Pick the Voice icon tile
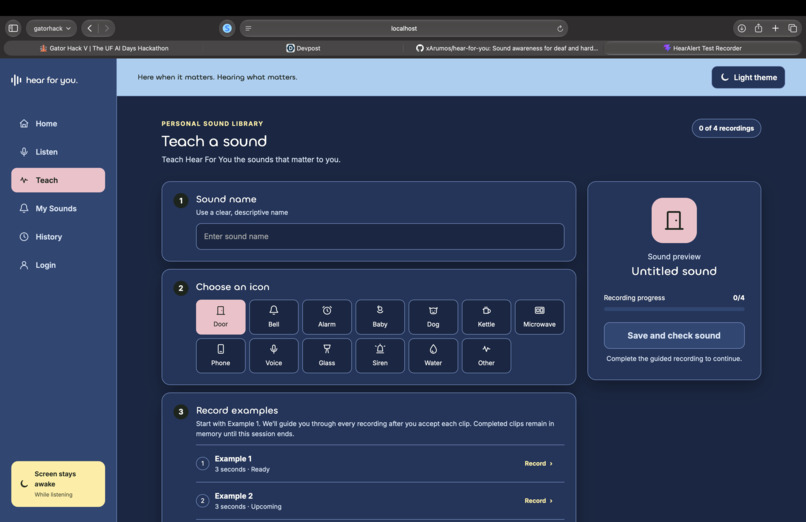 (x=273, y=356)
